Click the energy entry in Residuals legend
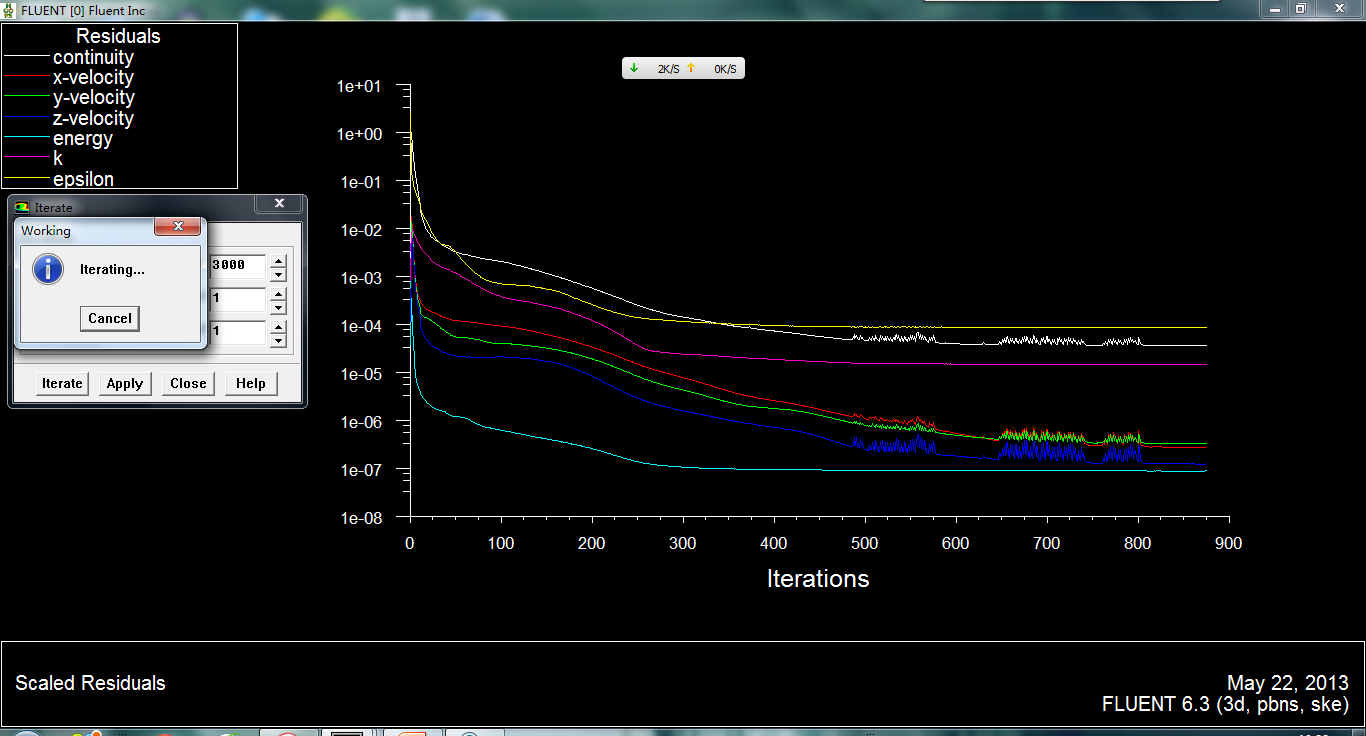Viewport: 1366px width, 736px height. coord(82,139)
